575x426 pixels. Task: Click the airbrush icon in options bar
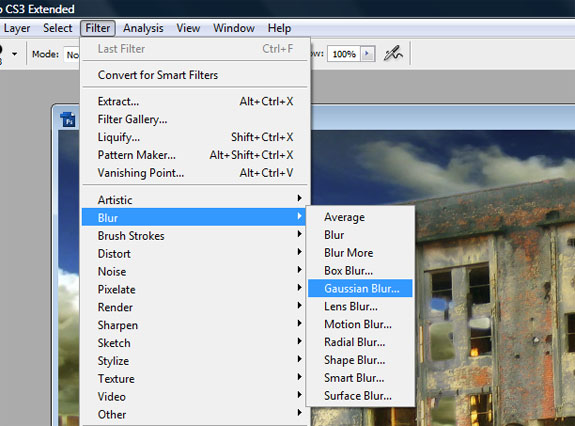(x=393, y=54)
